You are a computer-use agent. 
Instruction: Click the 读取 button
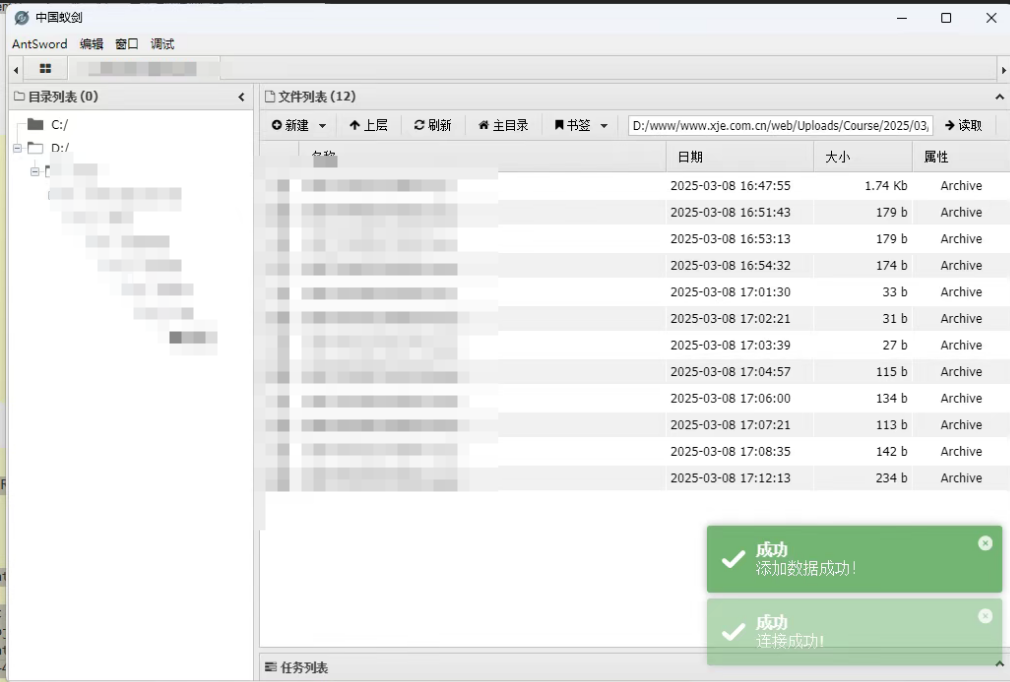[963, 125]
